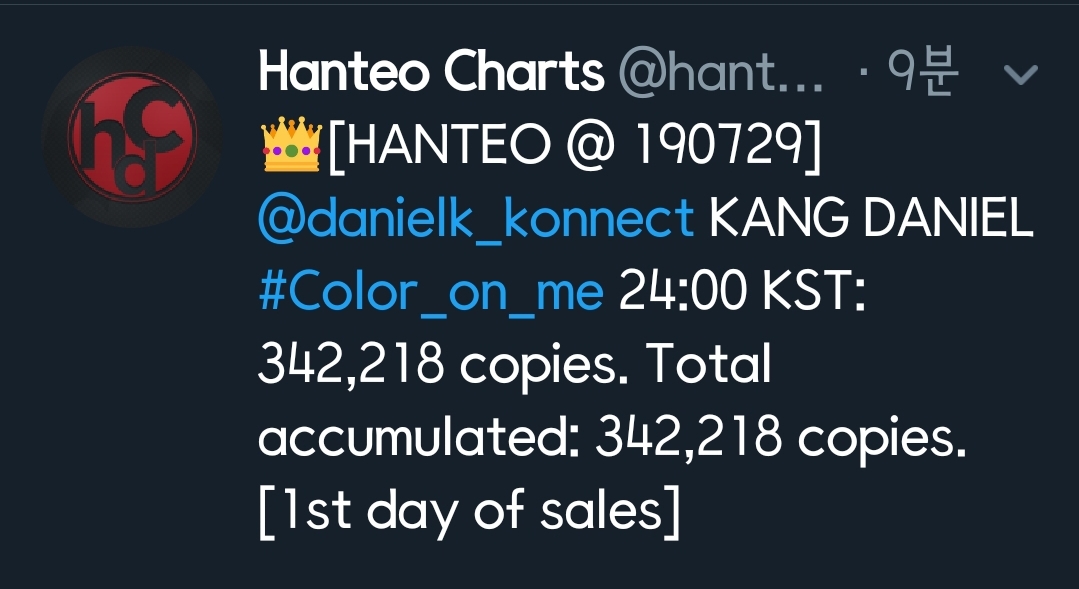Click the "KANG DANIEL" artist name text
The width and height of the screenshot is (1079, 589).
pos(870,220)
